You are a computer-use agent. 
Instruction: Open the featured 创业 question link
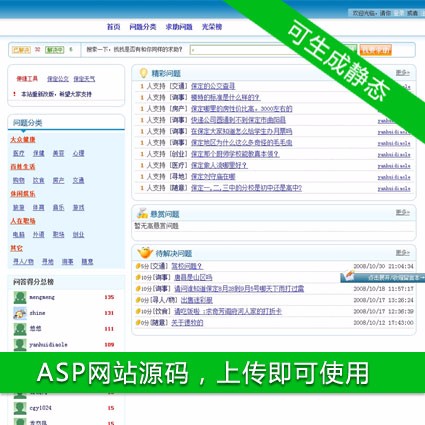tap(235, 154)
